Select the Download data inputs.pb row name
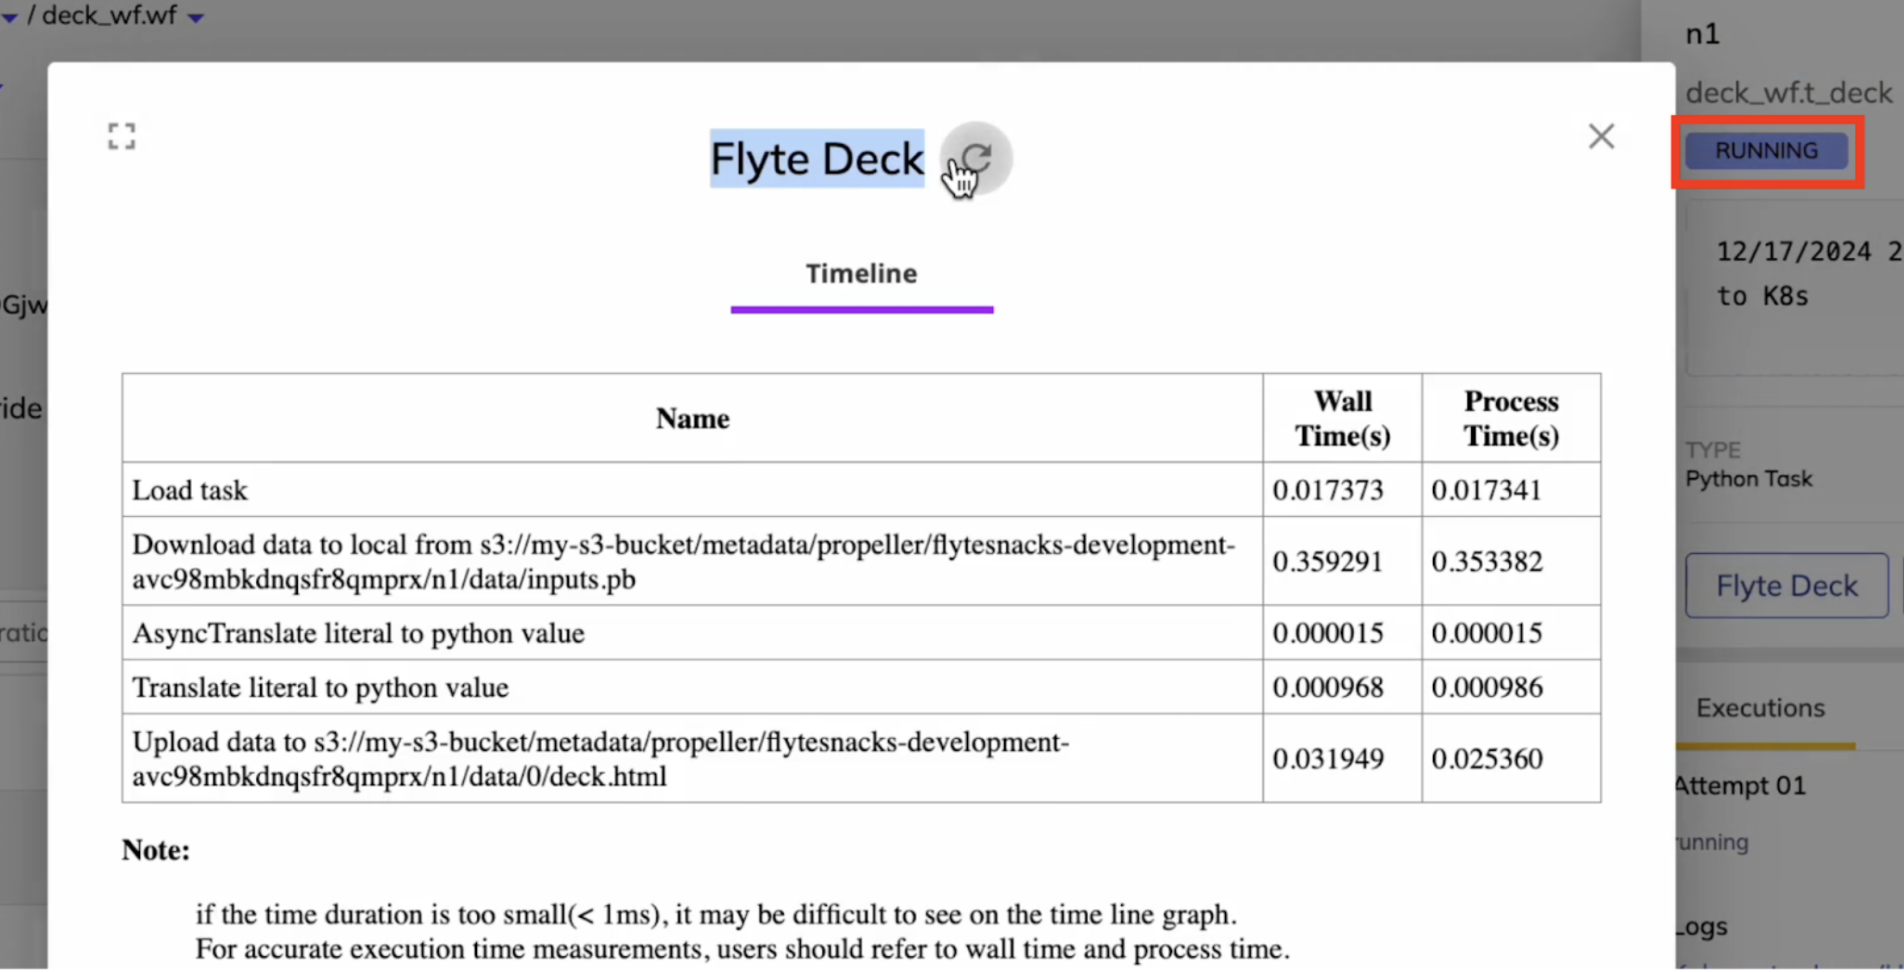This screenshot has height=972, width=1904. coord(684,561)
